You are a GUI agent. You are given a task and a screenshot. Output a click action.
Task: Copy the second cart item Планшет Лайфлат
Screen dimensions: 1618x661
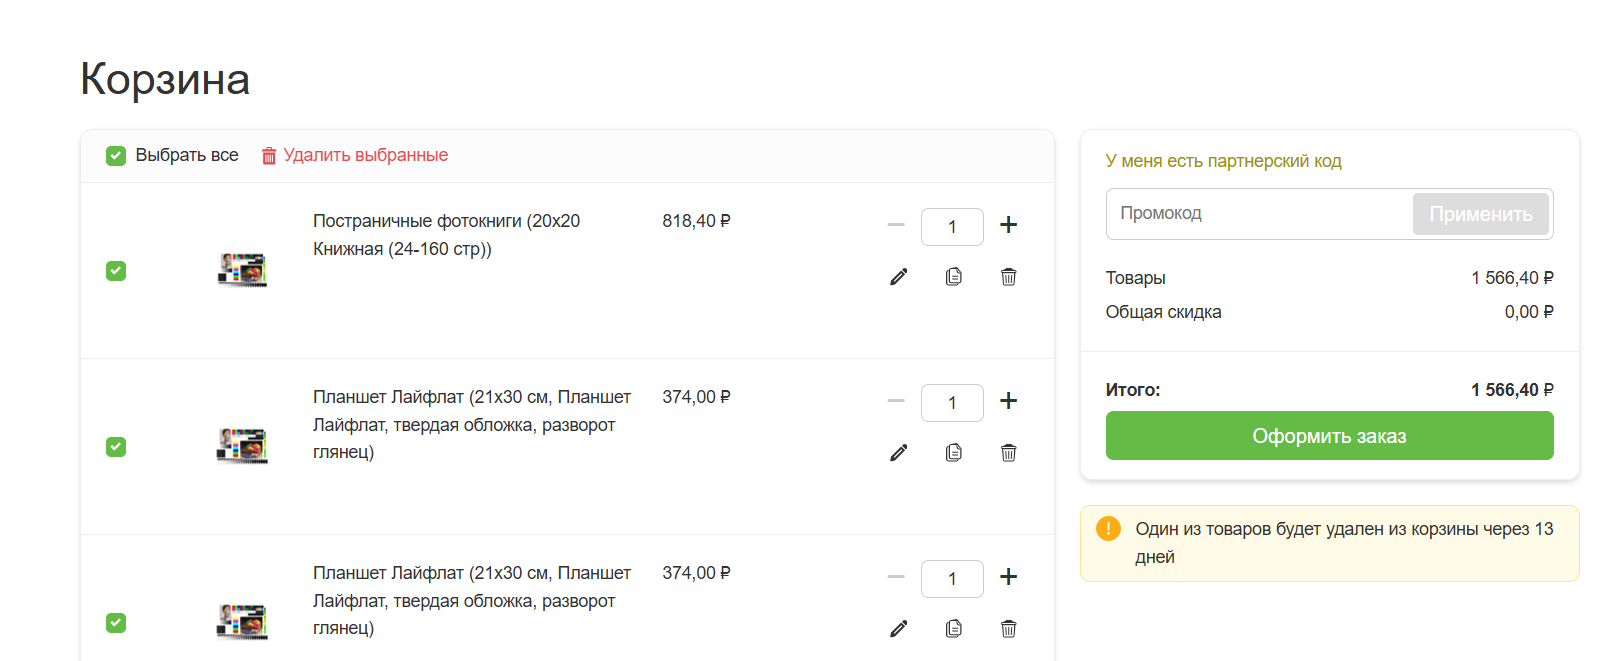pyautogui.click(x=954, y=453)
